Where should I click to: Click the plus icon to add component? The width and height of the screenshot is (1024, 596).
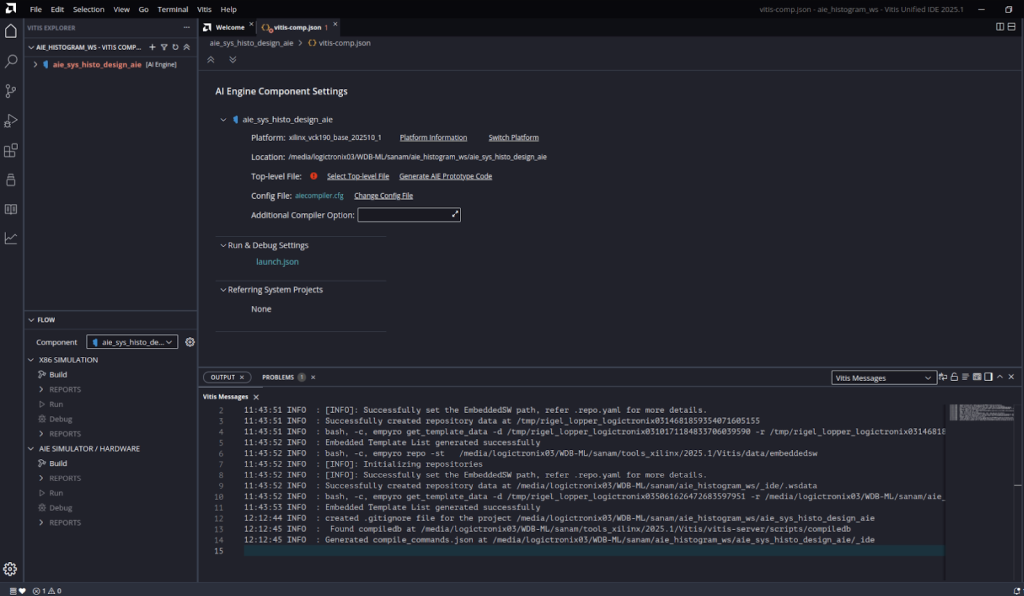152,47
